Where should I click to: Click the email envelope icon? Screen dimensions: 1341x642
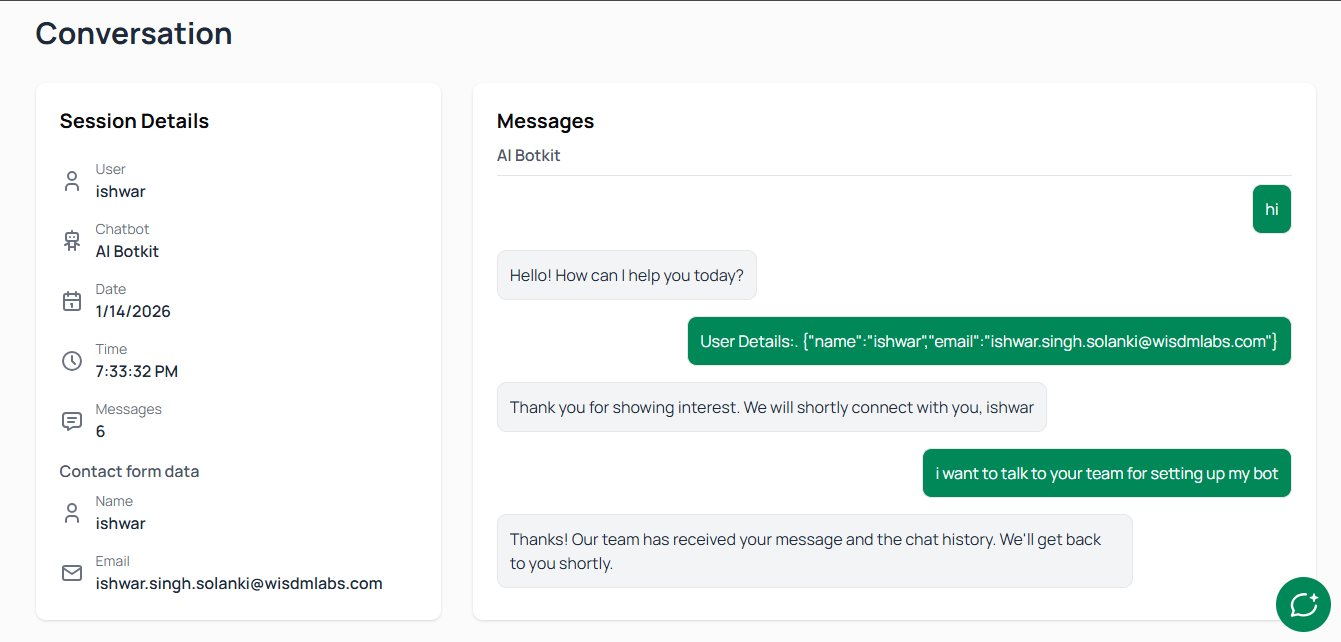[x=72, y=573]
